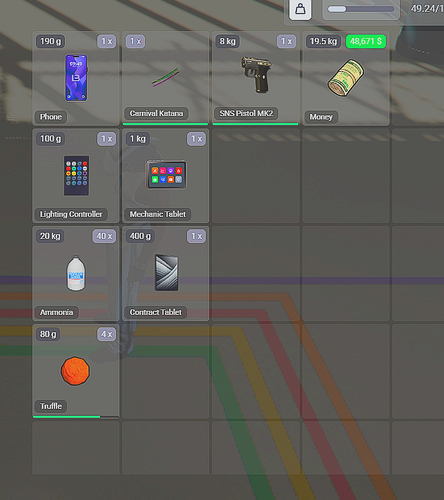
Task: Click the Lighting Controller name label
Action: [71, 214]
